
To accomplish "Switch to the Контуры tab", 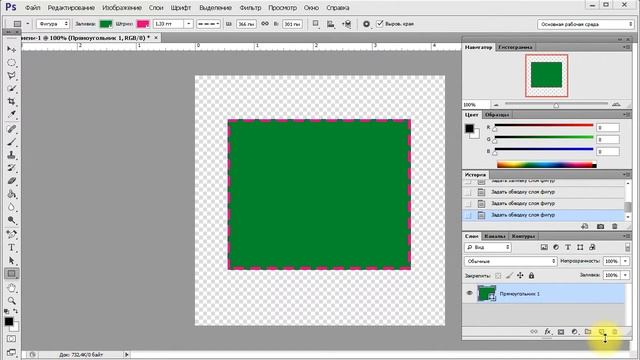I will pos(523,236).
